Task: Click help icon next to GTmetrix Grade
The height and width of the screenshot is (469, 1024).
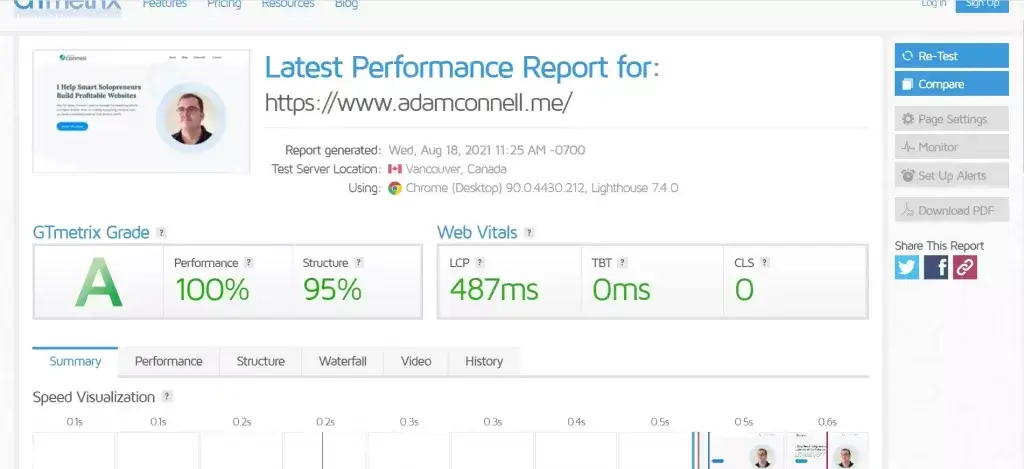Action: tap(162, 233)
